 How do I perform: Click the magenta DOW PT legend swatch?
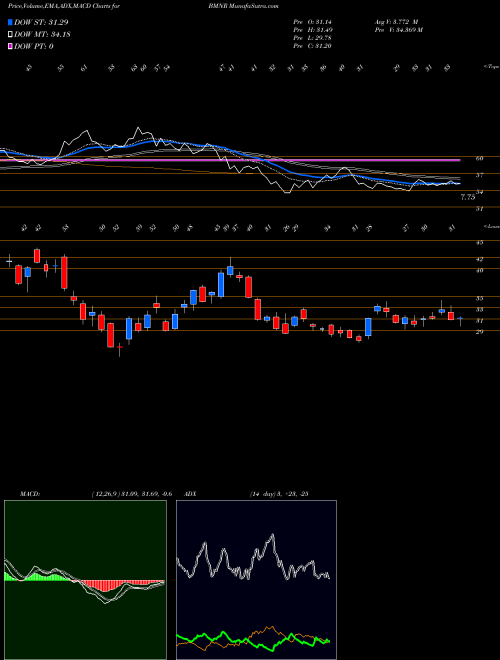pyautogui.click(x=10, y=46)
